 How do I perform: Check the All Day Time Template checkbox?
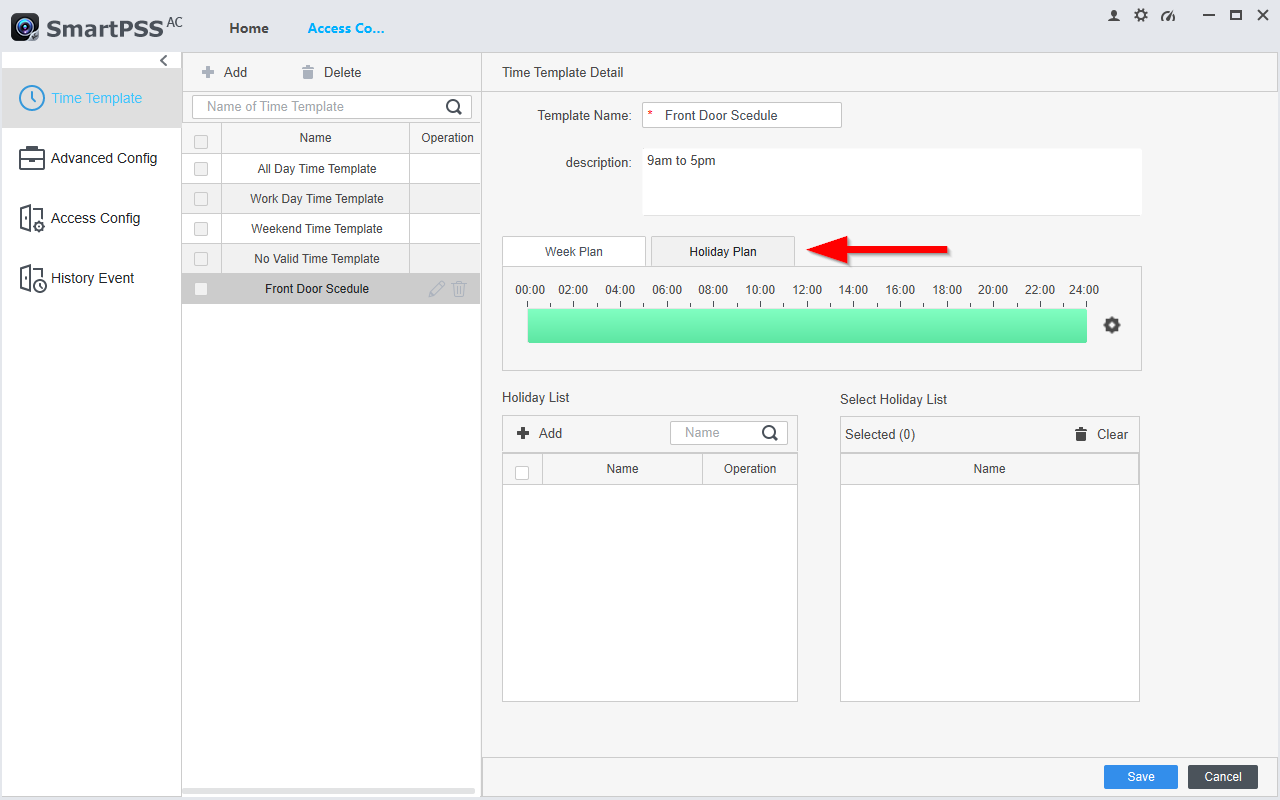[x=201, y=169]
